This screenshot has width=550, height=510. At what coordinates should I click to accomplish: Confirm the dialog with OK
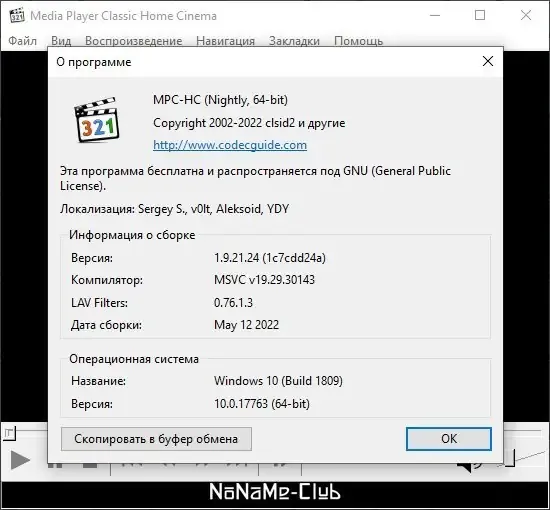point(449,439)
